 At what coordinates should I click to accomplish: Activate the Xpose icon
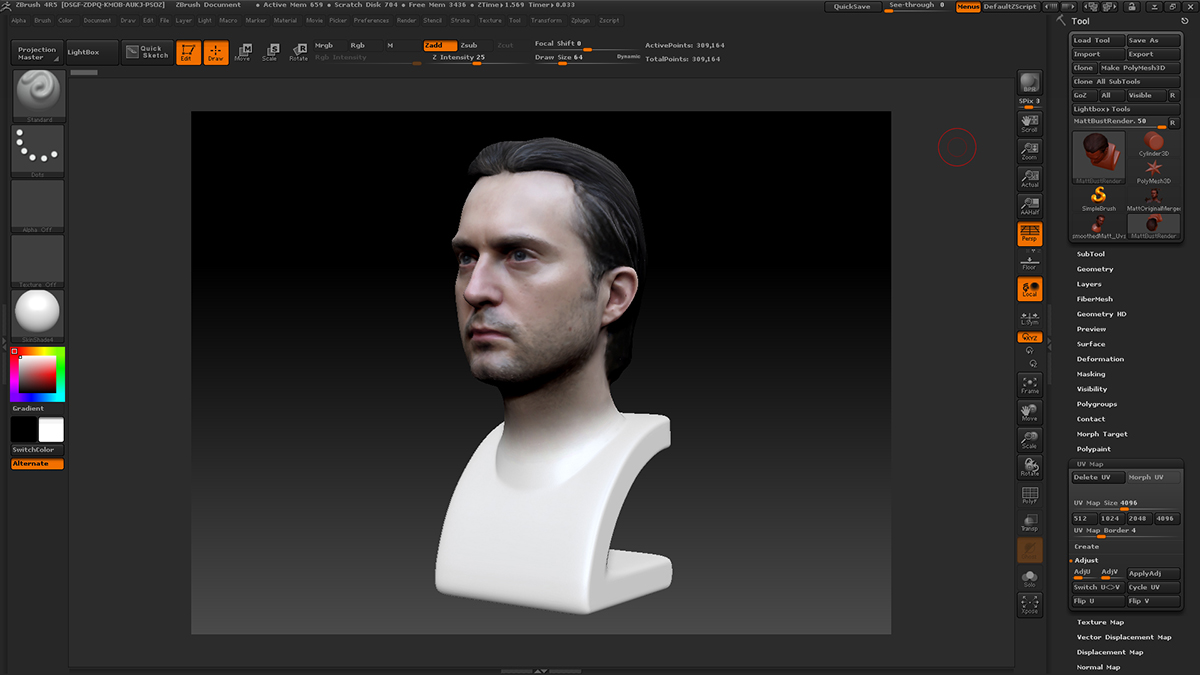[1029, 604]
